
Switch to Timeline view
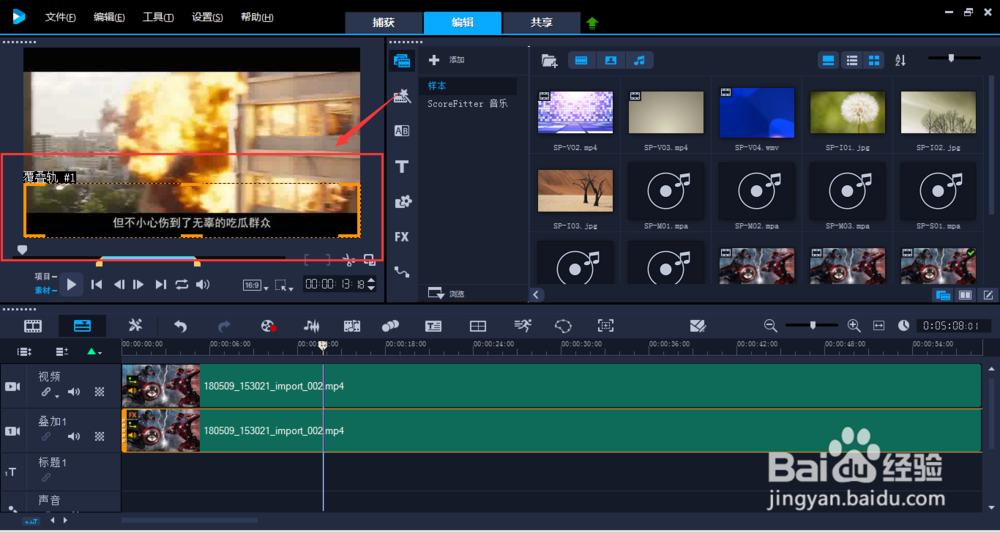click(82, 326)
